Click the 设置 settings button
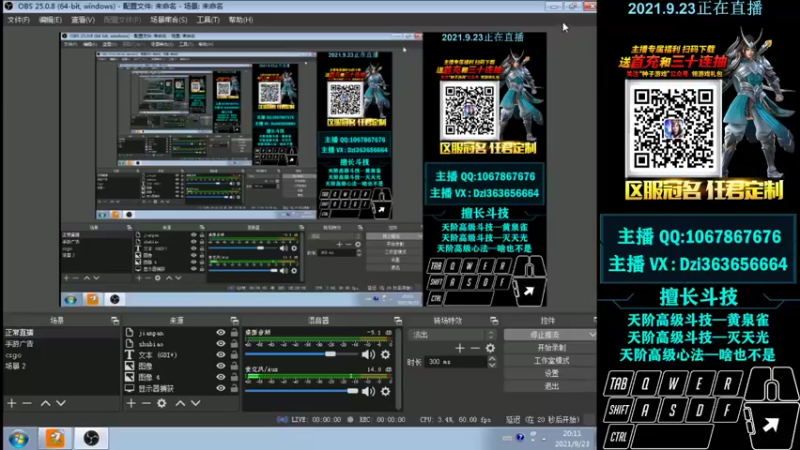The width and height of the screenshot is (800, 450). [x=552, y=373]
